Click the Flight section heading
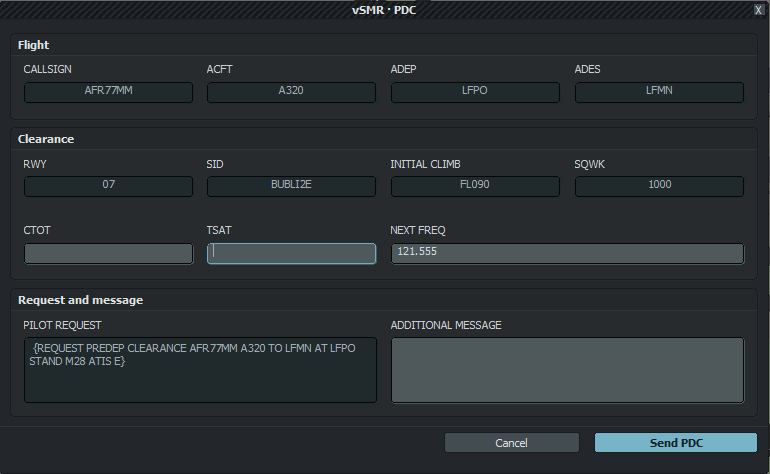This screenshot has height=474, width=770. click(x=33, y=45)
